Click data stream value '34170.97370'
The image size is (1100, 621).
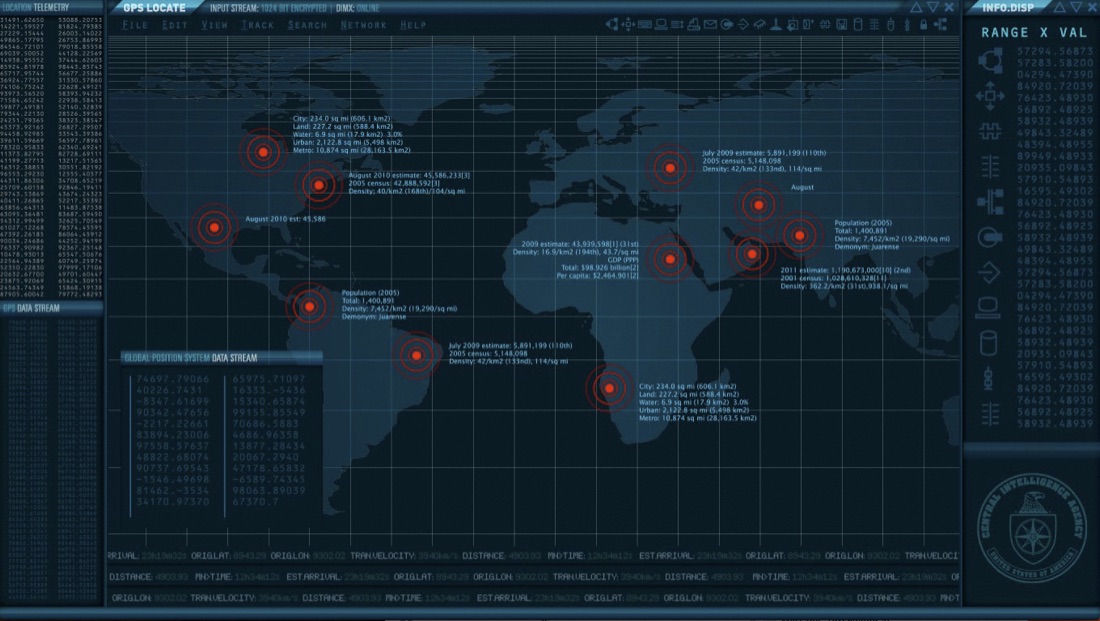(173, 502)
